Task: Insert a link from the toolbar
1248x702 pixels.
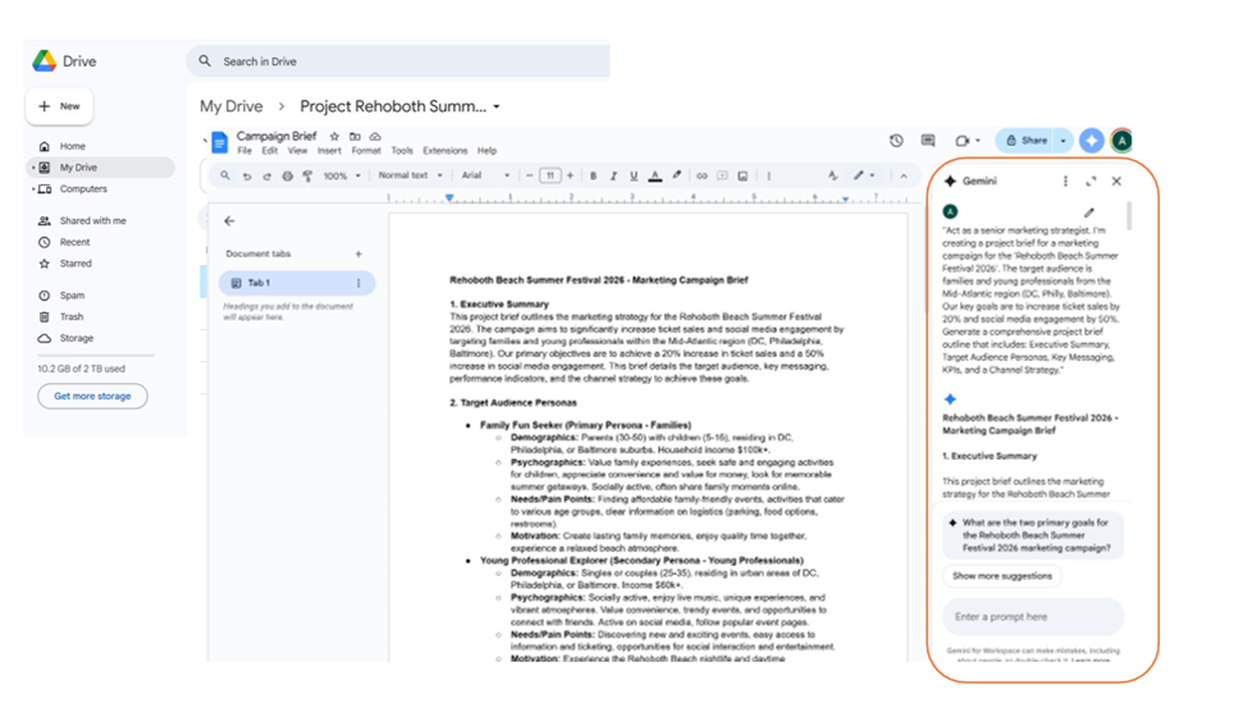Action: pyautogui.click(x=702, y=176)
